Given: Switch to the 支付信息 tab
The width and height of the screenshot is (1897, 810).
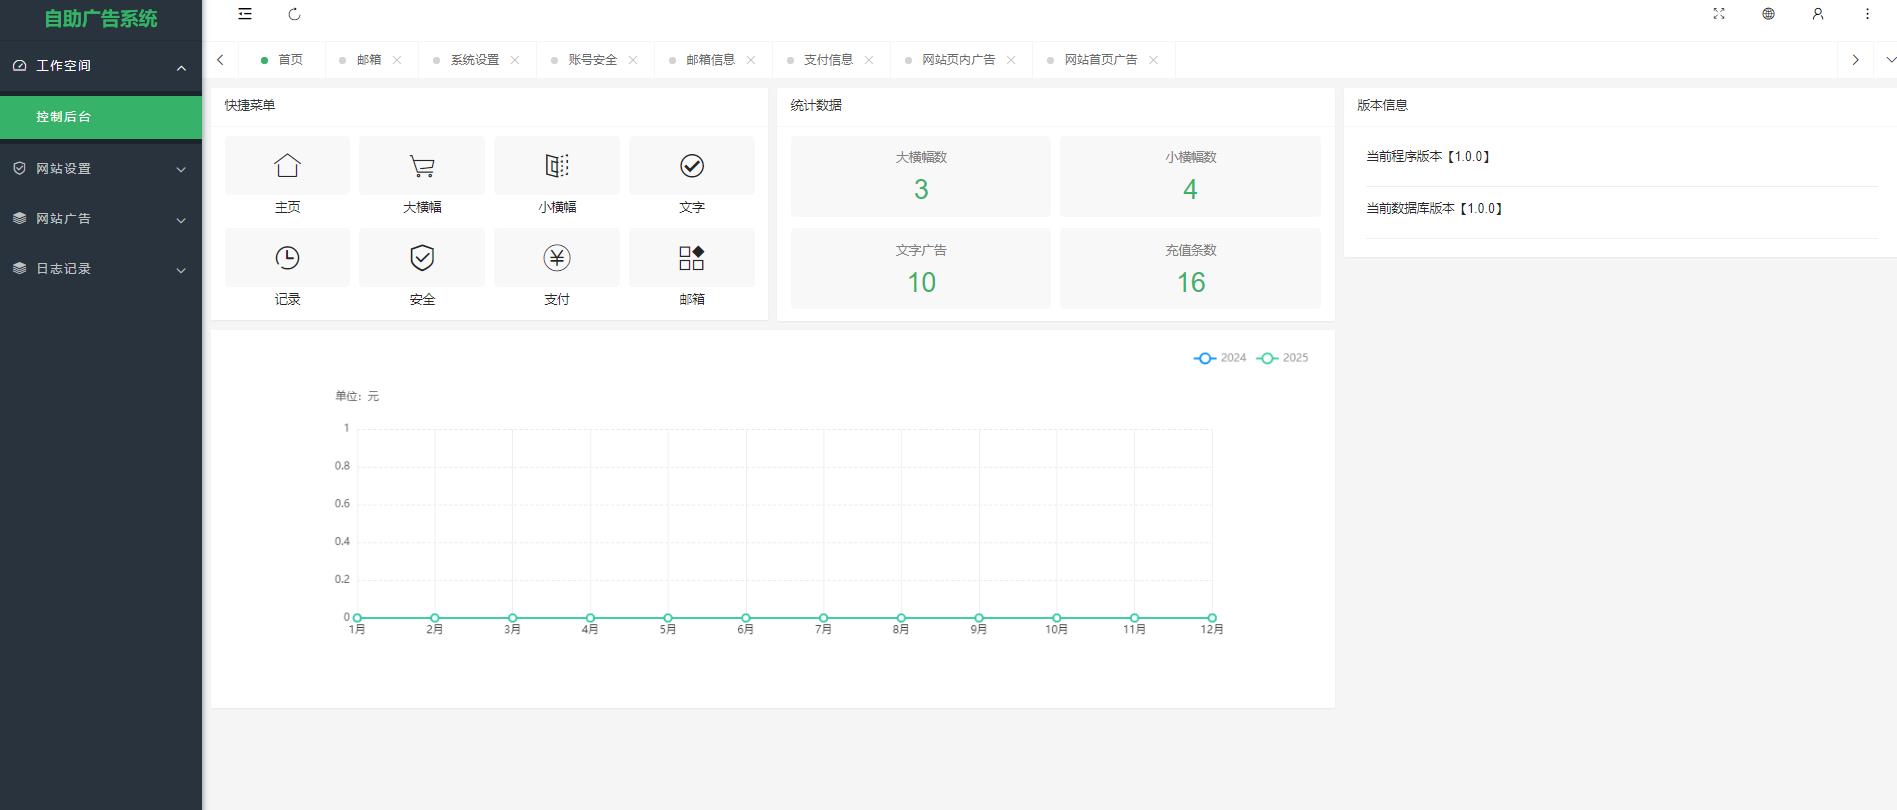Looking at the screenshot, I should pyautogui.click(x=829, y=60).
